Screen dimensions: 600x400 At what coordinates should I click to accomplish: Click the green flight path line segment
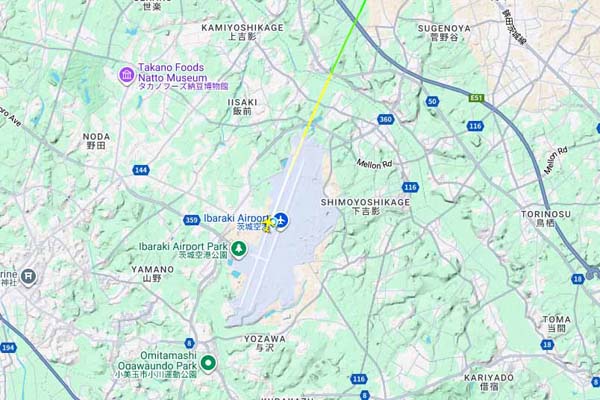(348, 36)
